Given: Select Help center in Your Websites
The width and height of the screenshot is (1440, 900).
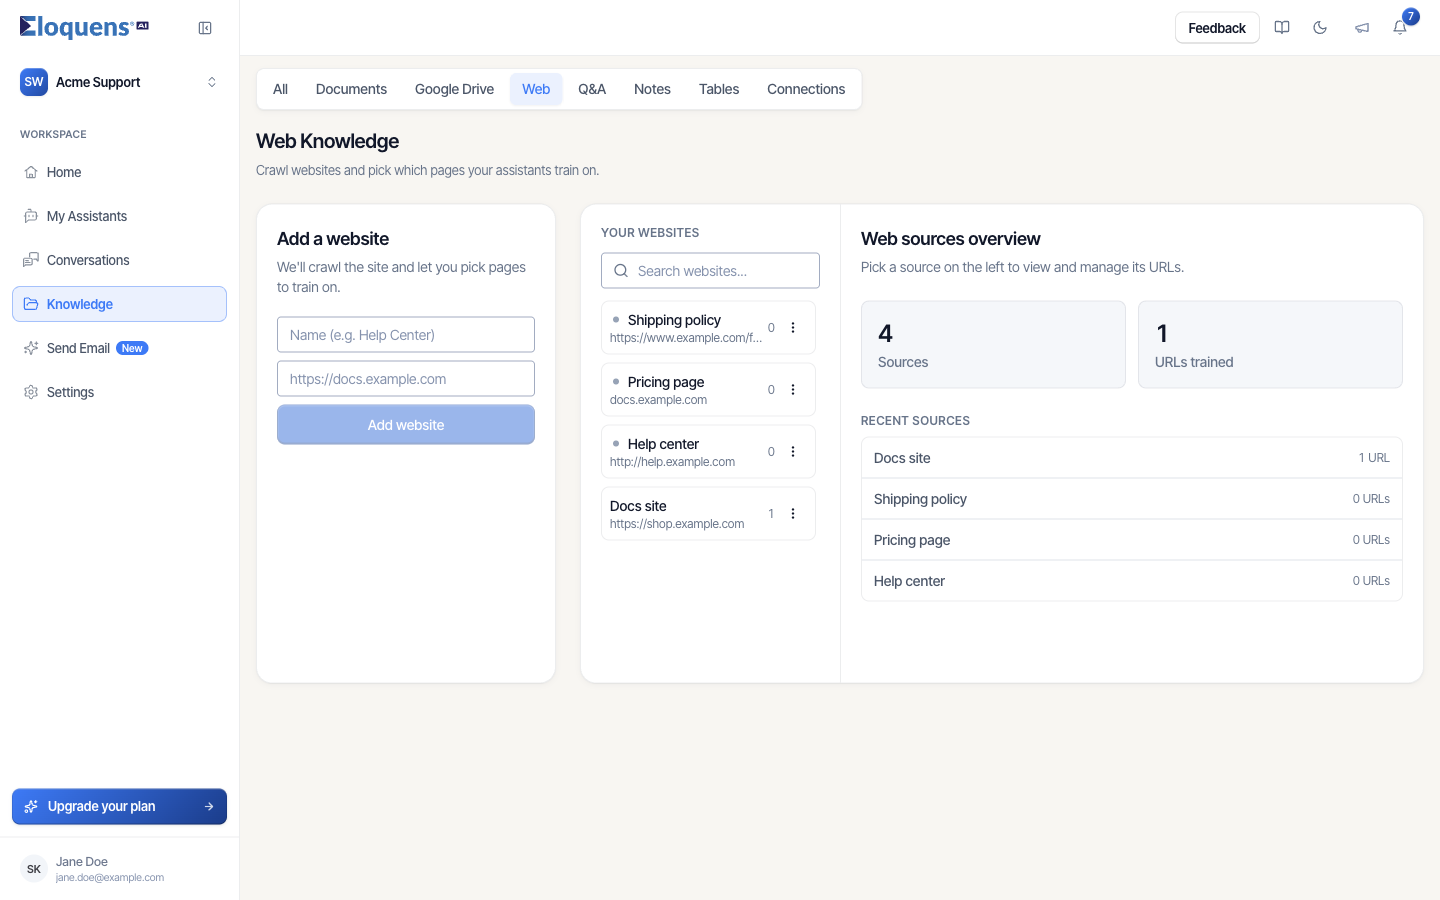Looking at the screenshot, I should pos(708,452).
